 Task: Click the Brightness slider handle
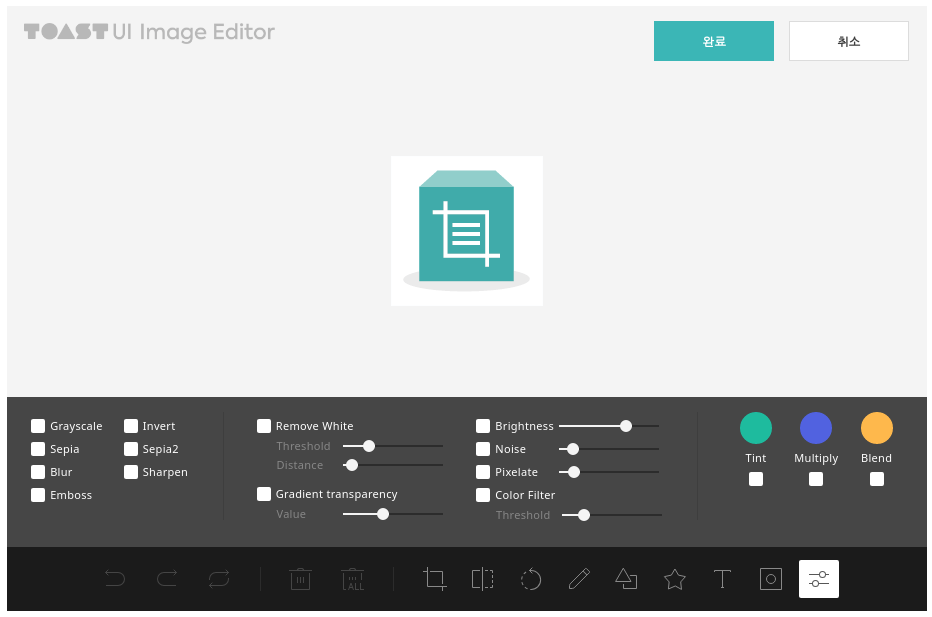coord(626,426)
